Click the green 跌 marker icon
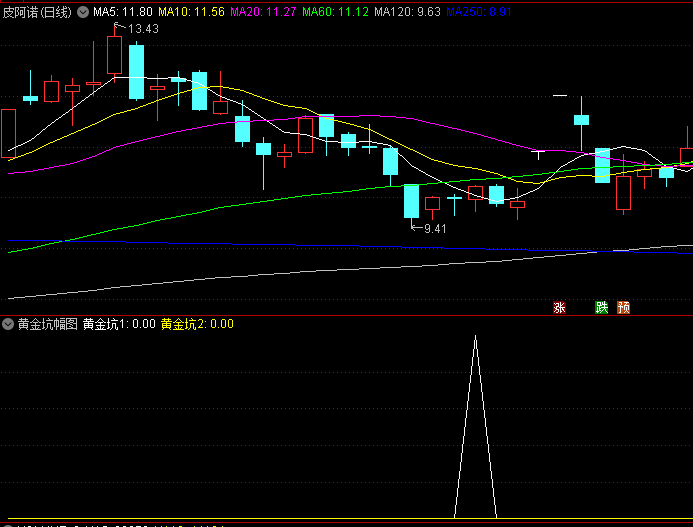 [x=601, y=308]
